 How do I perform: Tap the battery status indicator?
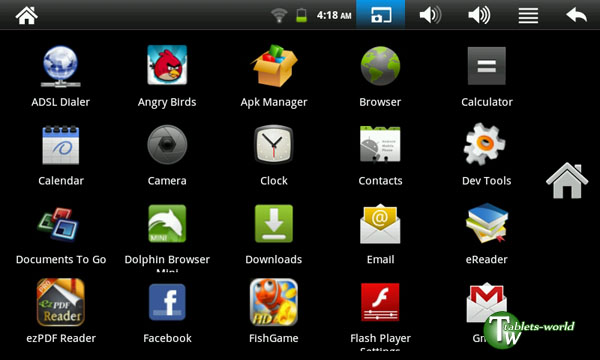tap(302, 15)
